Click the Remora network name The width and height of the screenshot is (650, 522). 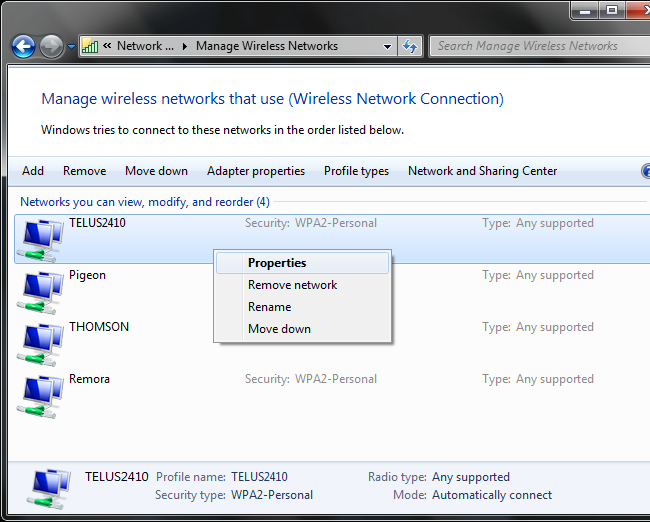90,379
